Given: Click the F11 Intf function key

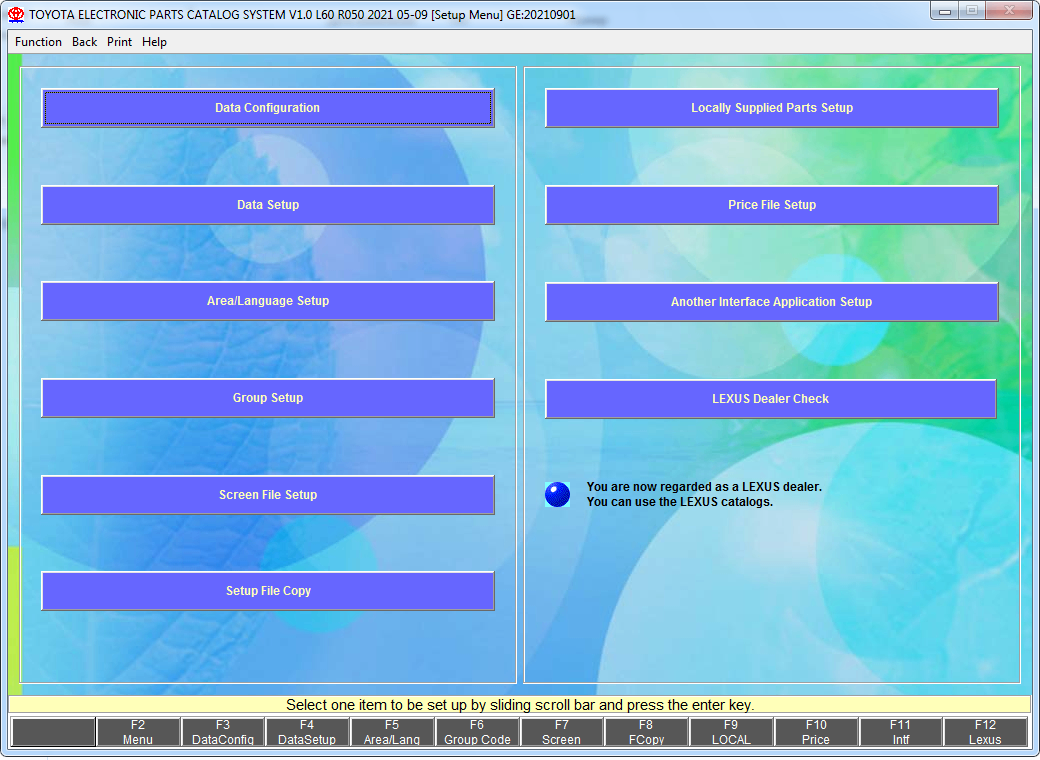Looking at the screenshot, I should click(901, 732).
